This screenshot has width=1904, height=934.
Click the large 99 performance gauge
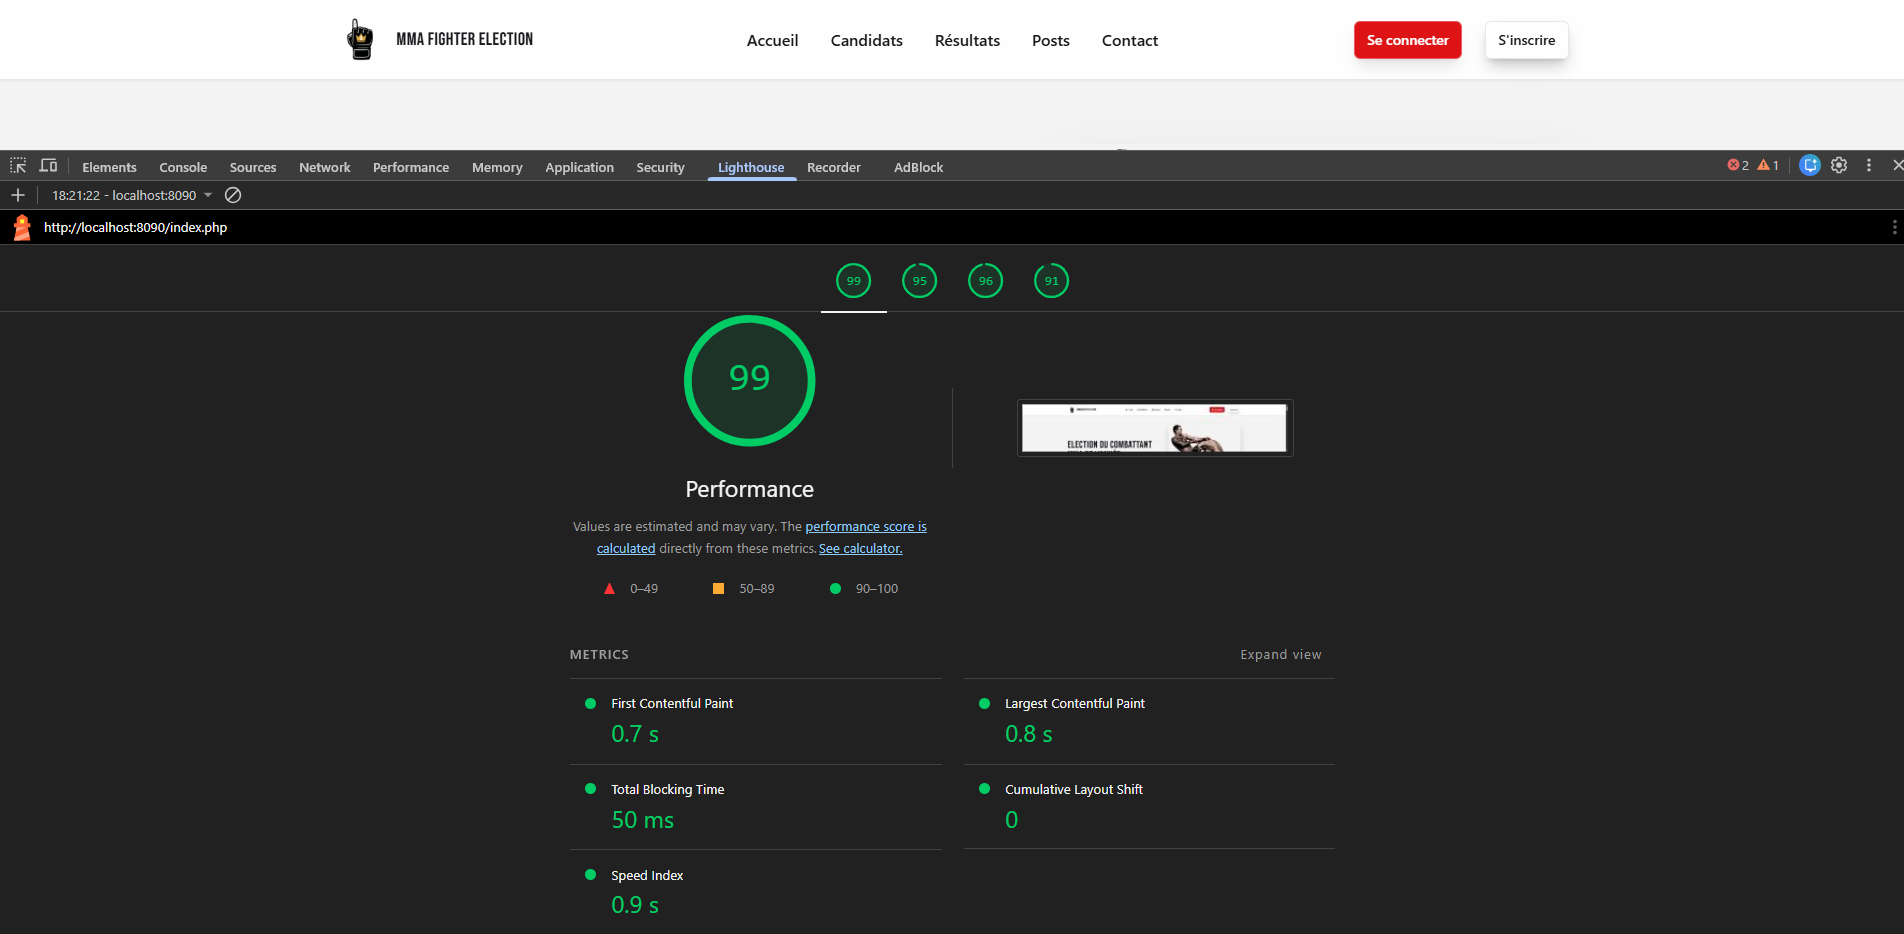tap(749, 381)
